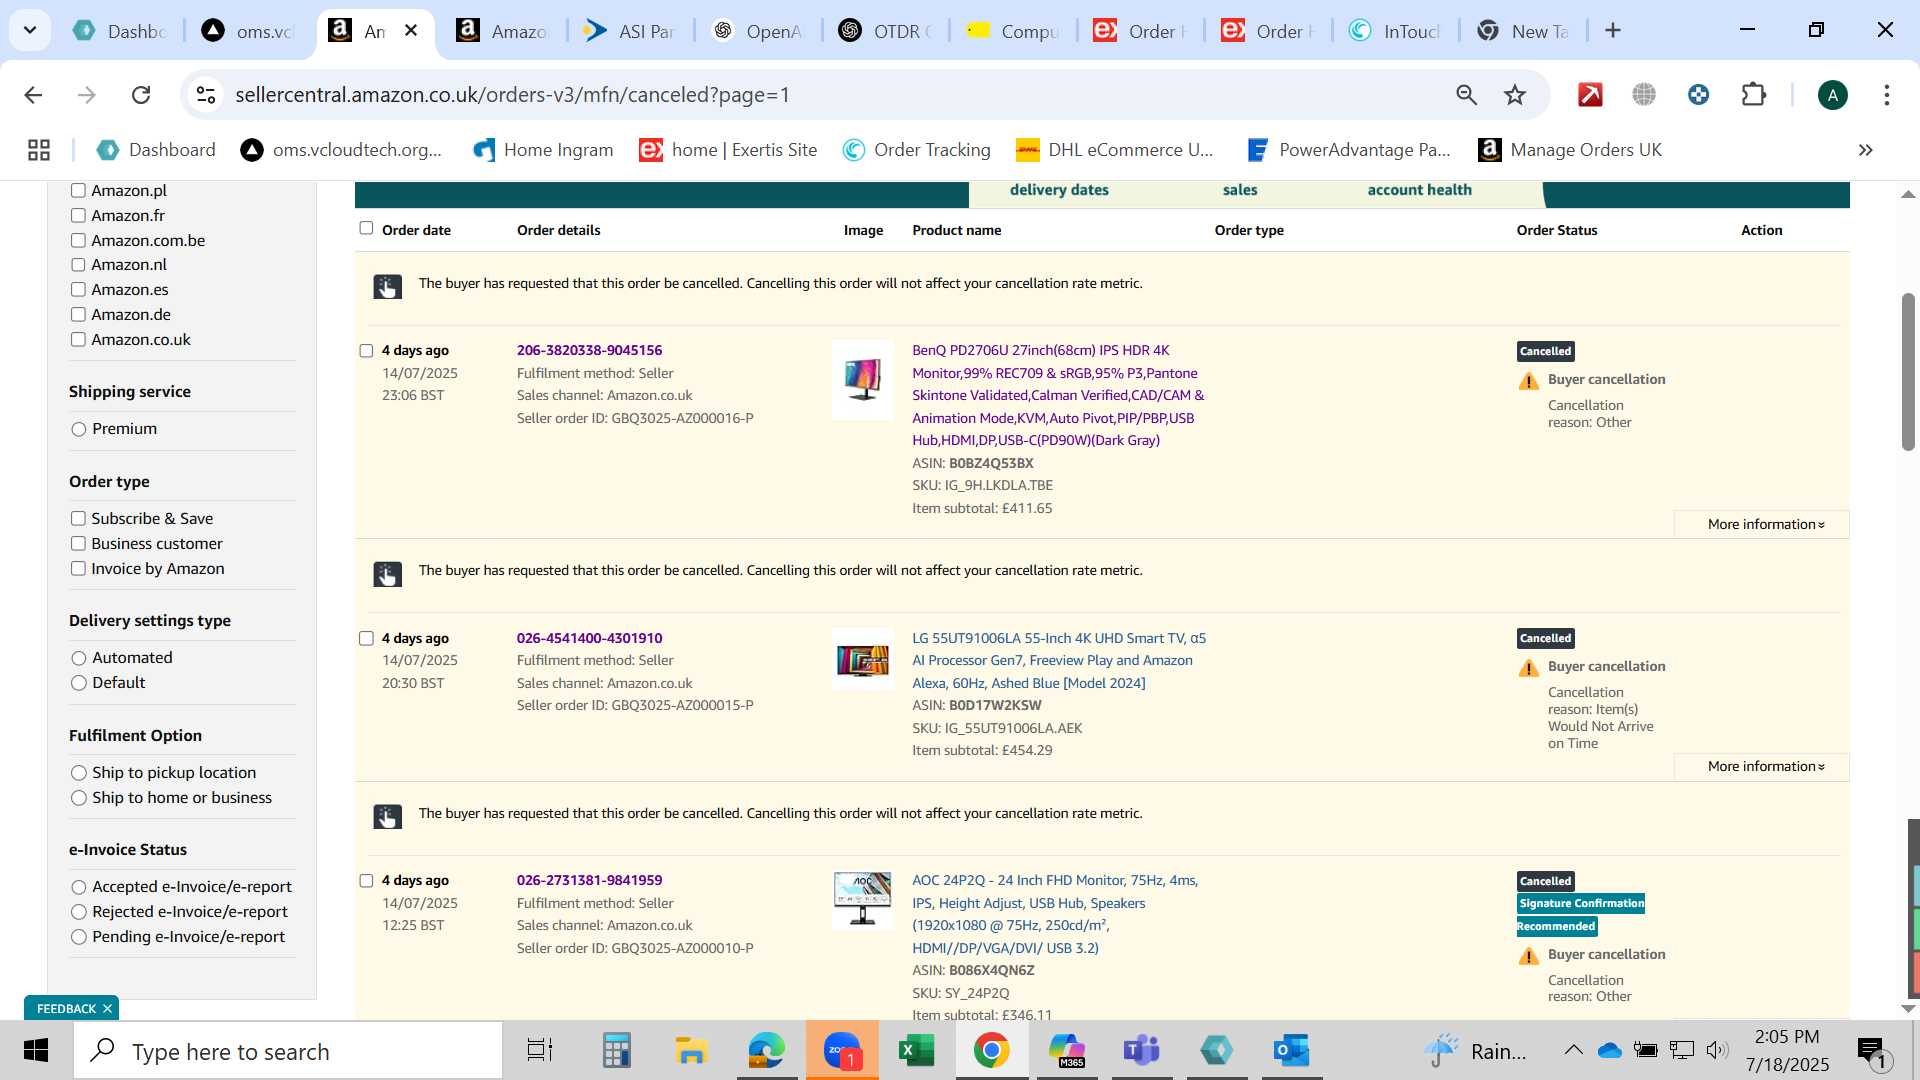Open order link 026-2731381-9841959

click(589, 881)
